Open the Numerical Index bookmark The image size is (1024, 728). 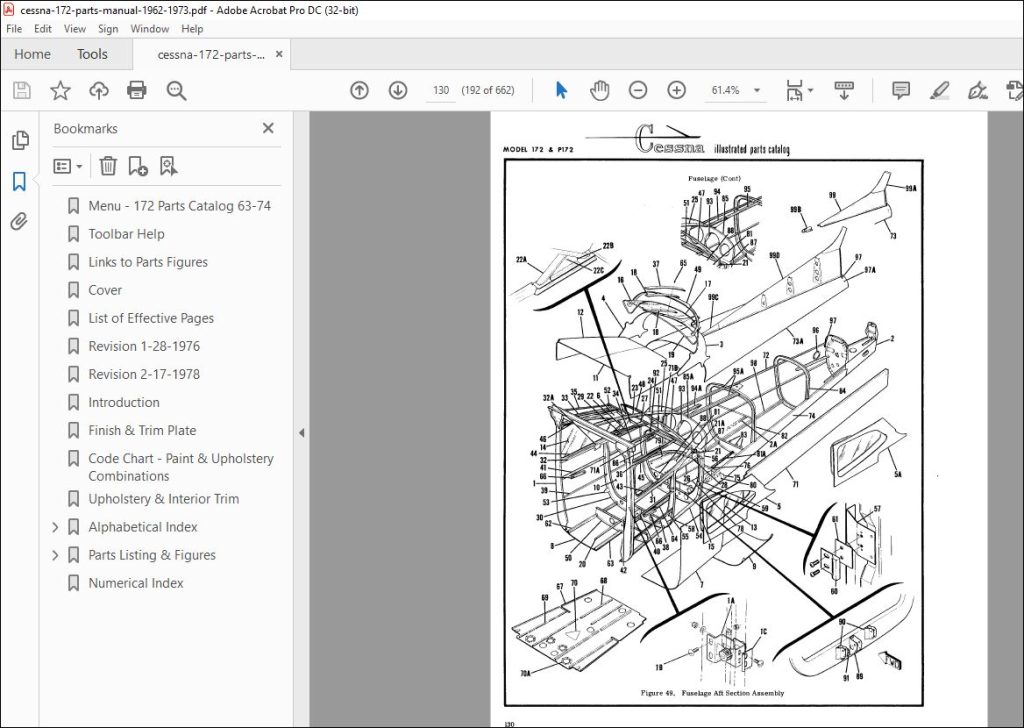point(136,583)
